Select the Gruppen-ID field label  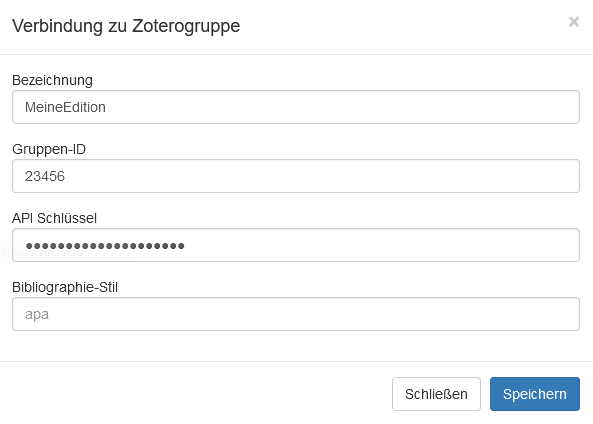[x=49, y=149]
